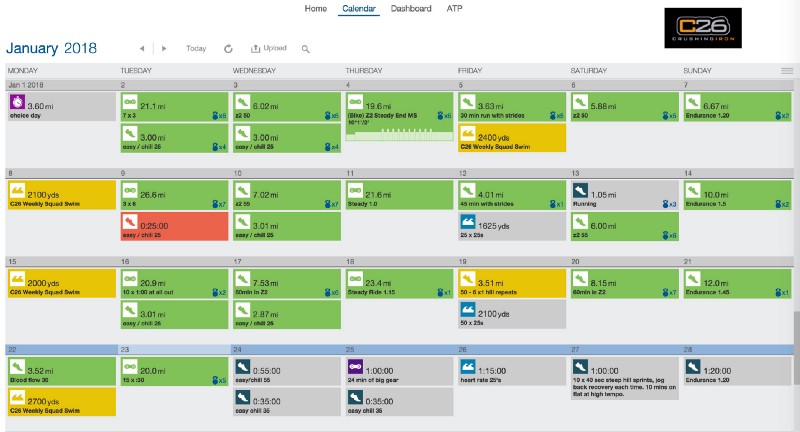Click the refresh calendar icon

tap(228, 48)
